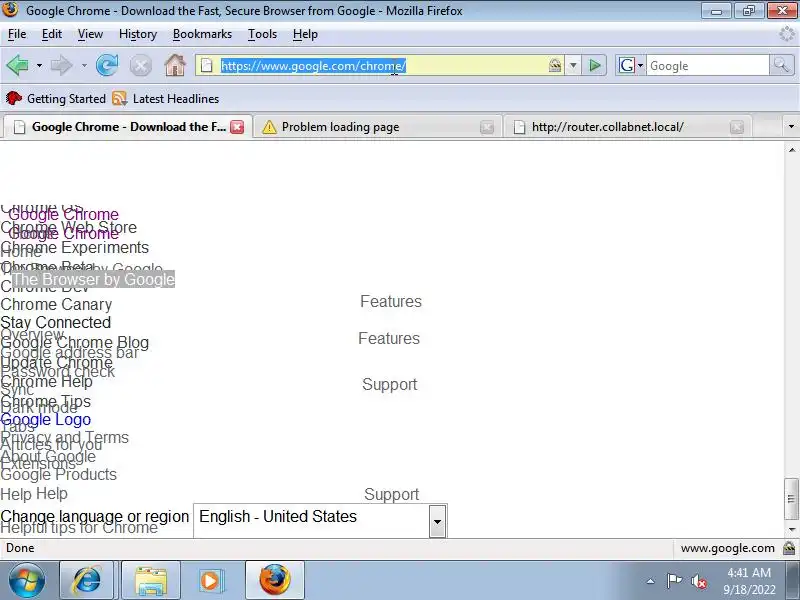The image size is (800, 600).
Task: Open the Forward history dropdown arrow
Action: pos(84,66)
